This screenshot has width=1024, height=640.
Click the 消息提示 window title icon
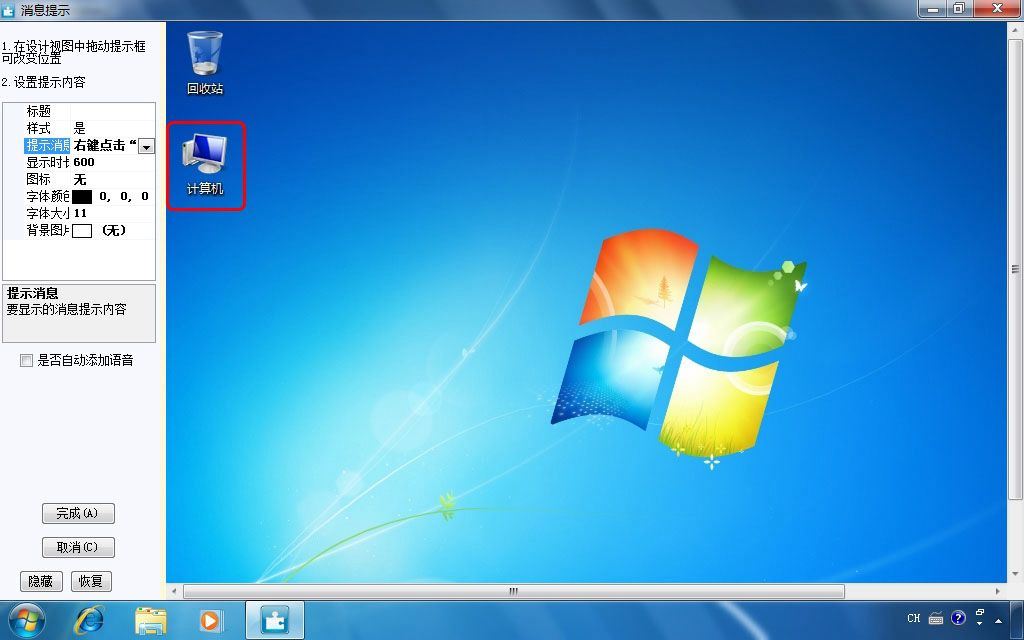click(x=8, y=10)
